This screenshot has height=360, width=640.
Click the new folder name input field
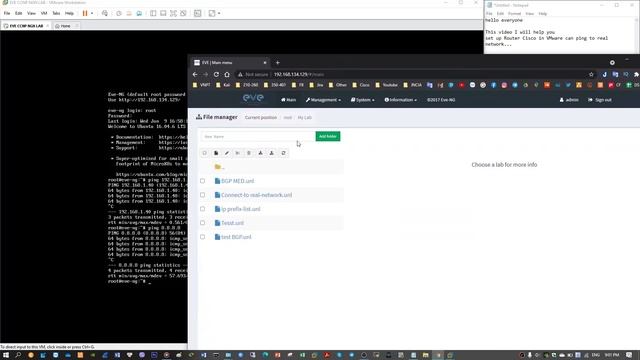(258, 136)
